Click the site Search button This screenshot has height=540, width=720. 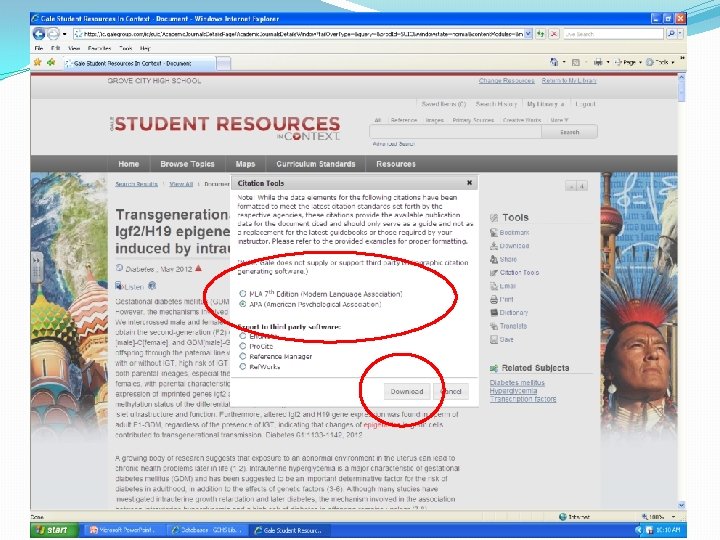pos(569,132)
